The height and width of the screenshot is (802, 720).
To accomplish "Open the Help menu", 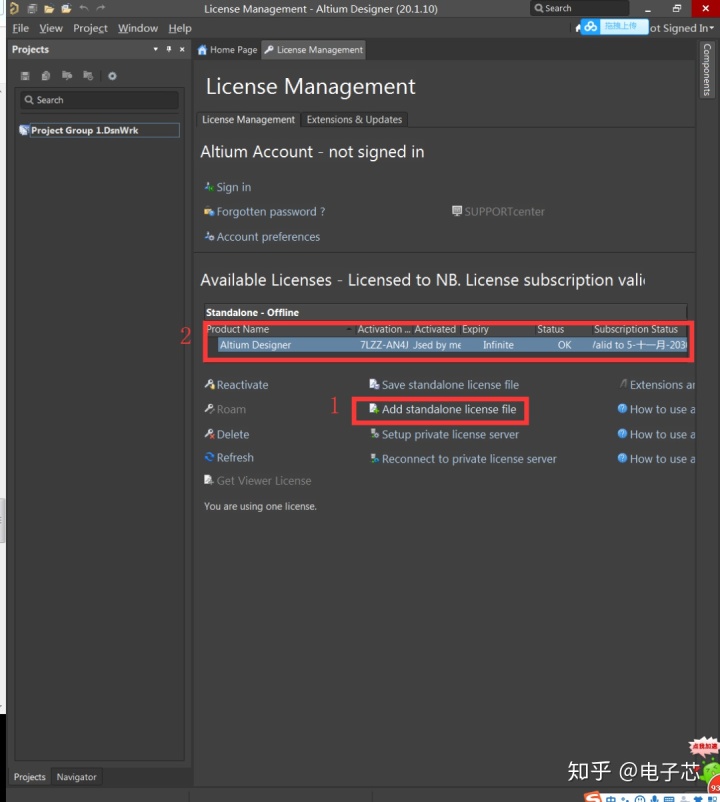I will point(180,28).
